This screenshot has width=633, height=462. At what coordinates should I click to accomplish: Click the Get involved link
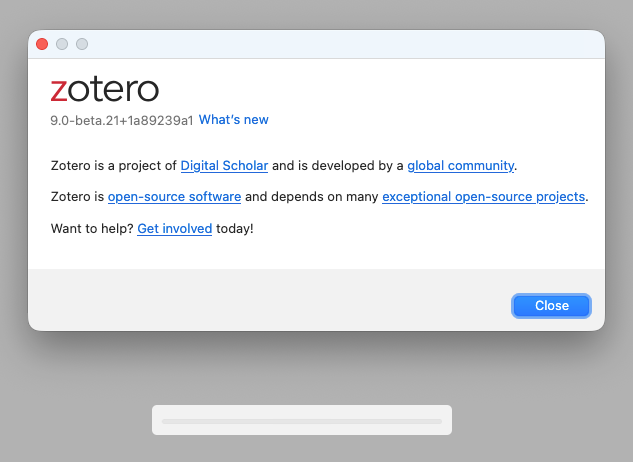tap(174, 229)
